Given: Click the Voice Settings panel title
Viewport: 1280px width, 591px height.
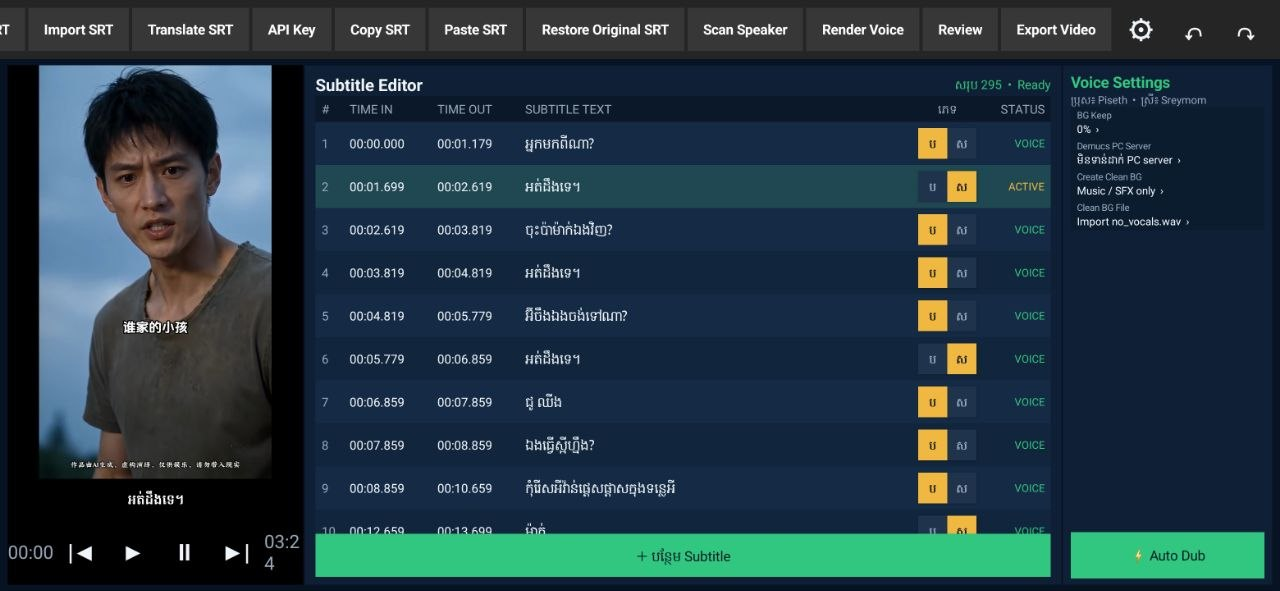Looking at the screenshot, I should point(1120,83).
